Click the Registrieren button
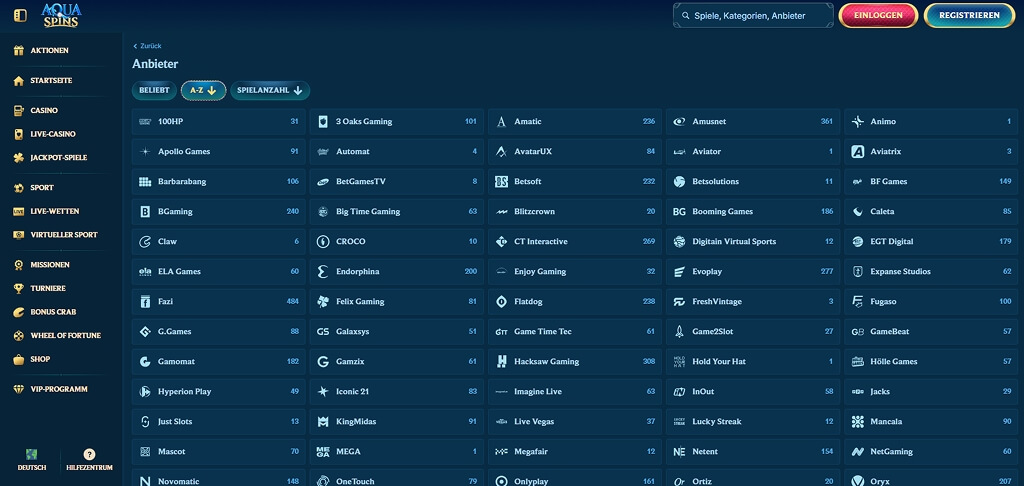Screen dimensions: 1024x486 point(969,15)
